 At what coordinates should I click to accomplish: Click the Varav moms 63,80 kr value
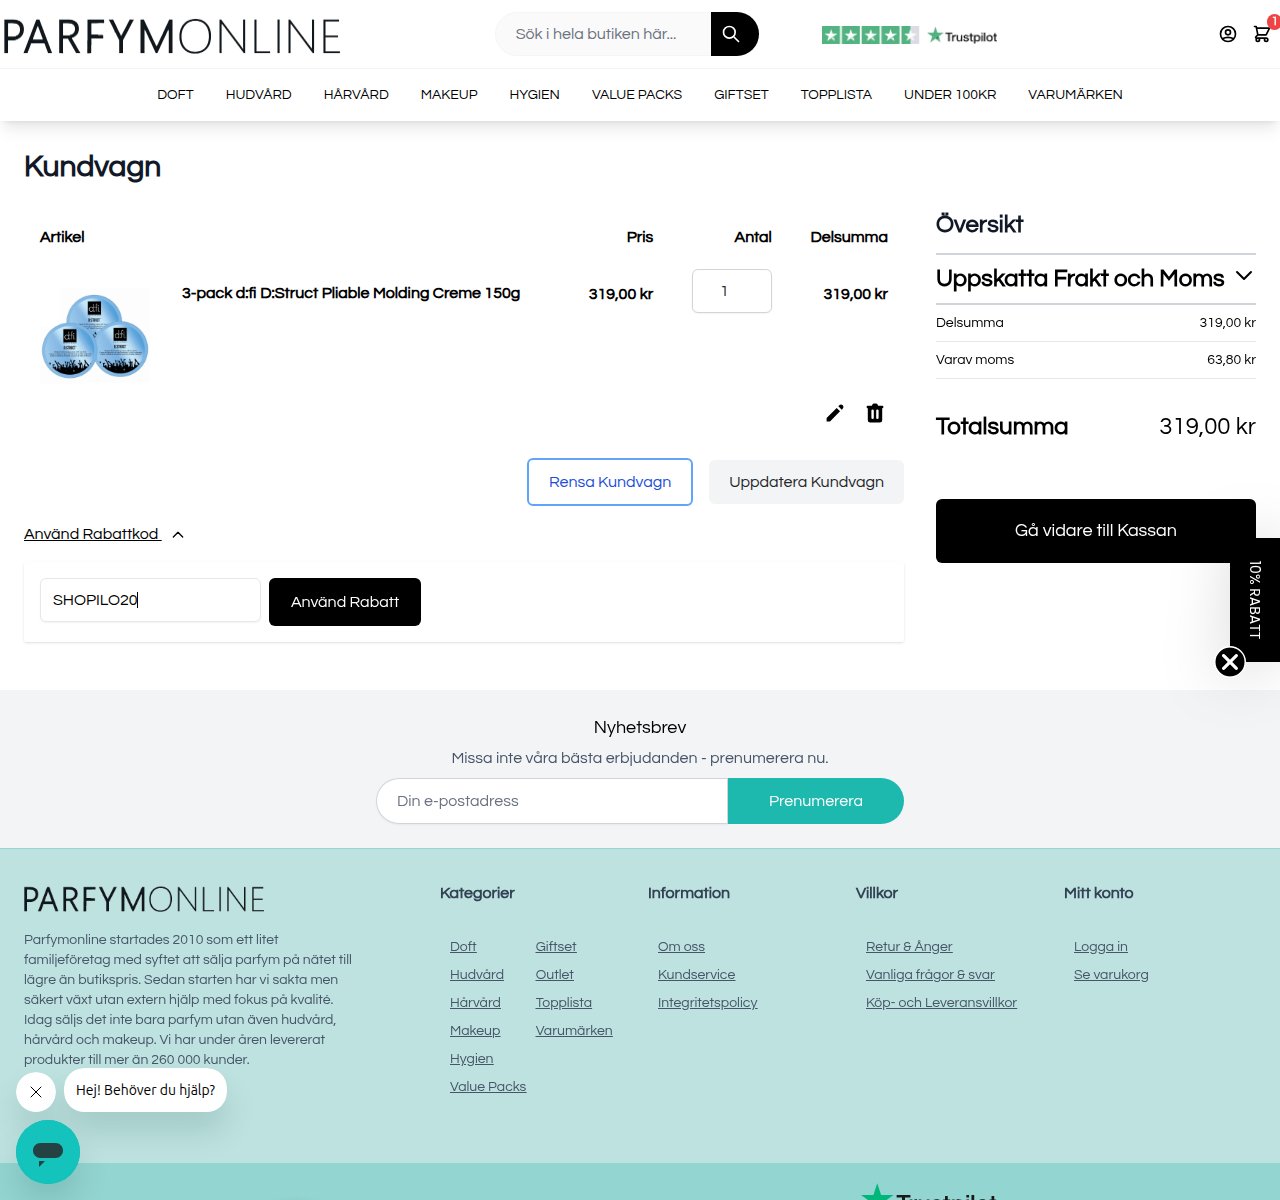[x=1231, y=360]
